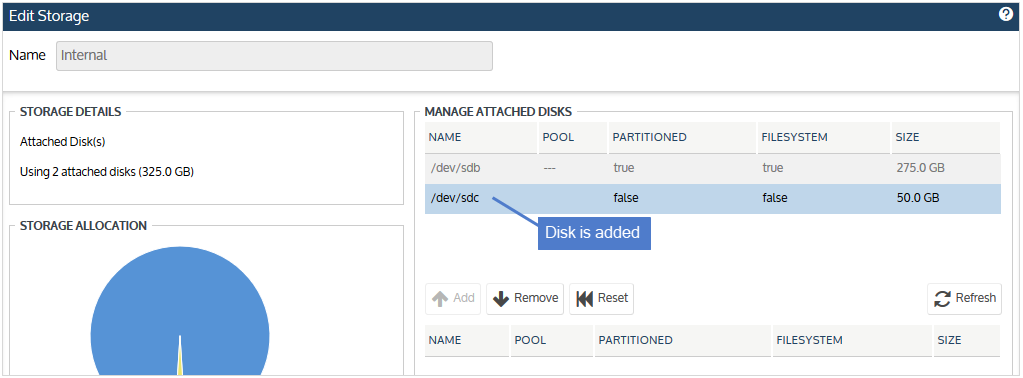Click the upper SIZE column header
The width and height of the screenshot is (1023, 378).
pyautogui.click(x=945, y=138)
